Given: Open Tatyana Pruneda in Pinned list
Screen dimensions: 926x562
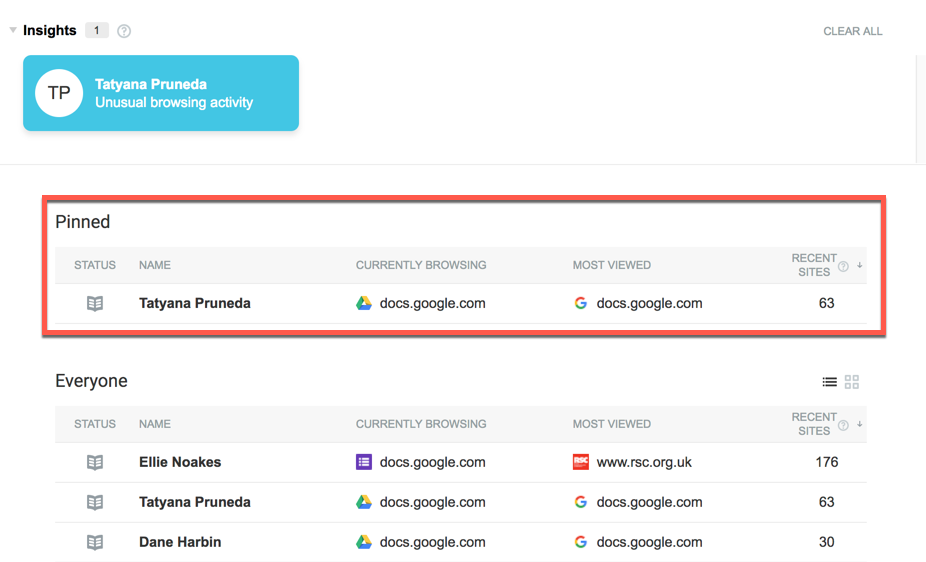Looking at the screenshot, I should (194, 303).
